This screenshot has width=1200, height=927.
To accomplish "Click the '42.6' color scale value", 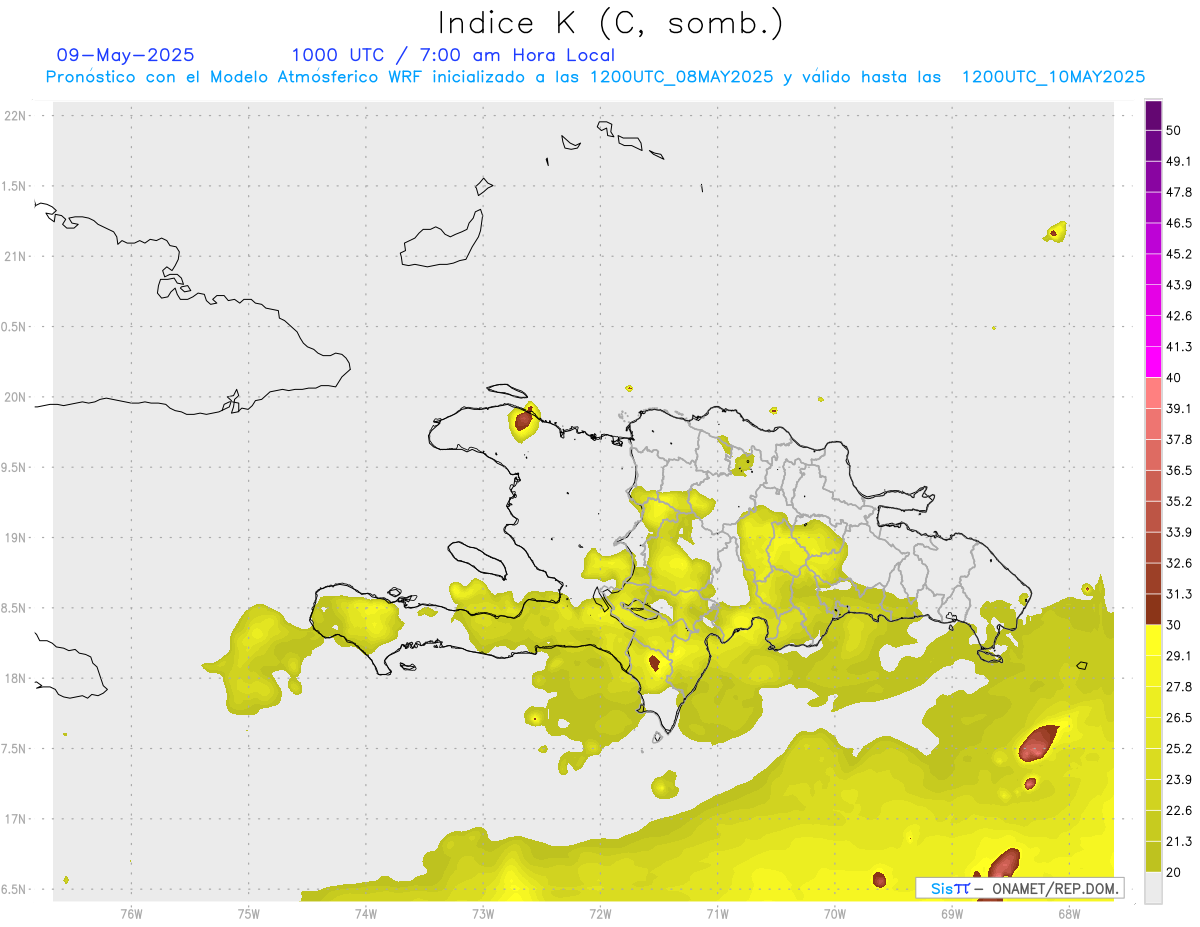I will pos(1179,317).
